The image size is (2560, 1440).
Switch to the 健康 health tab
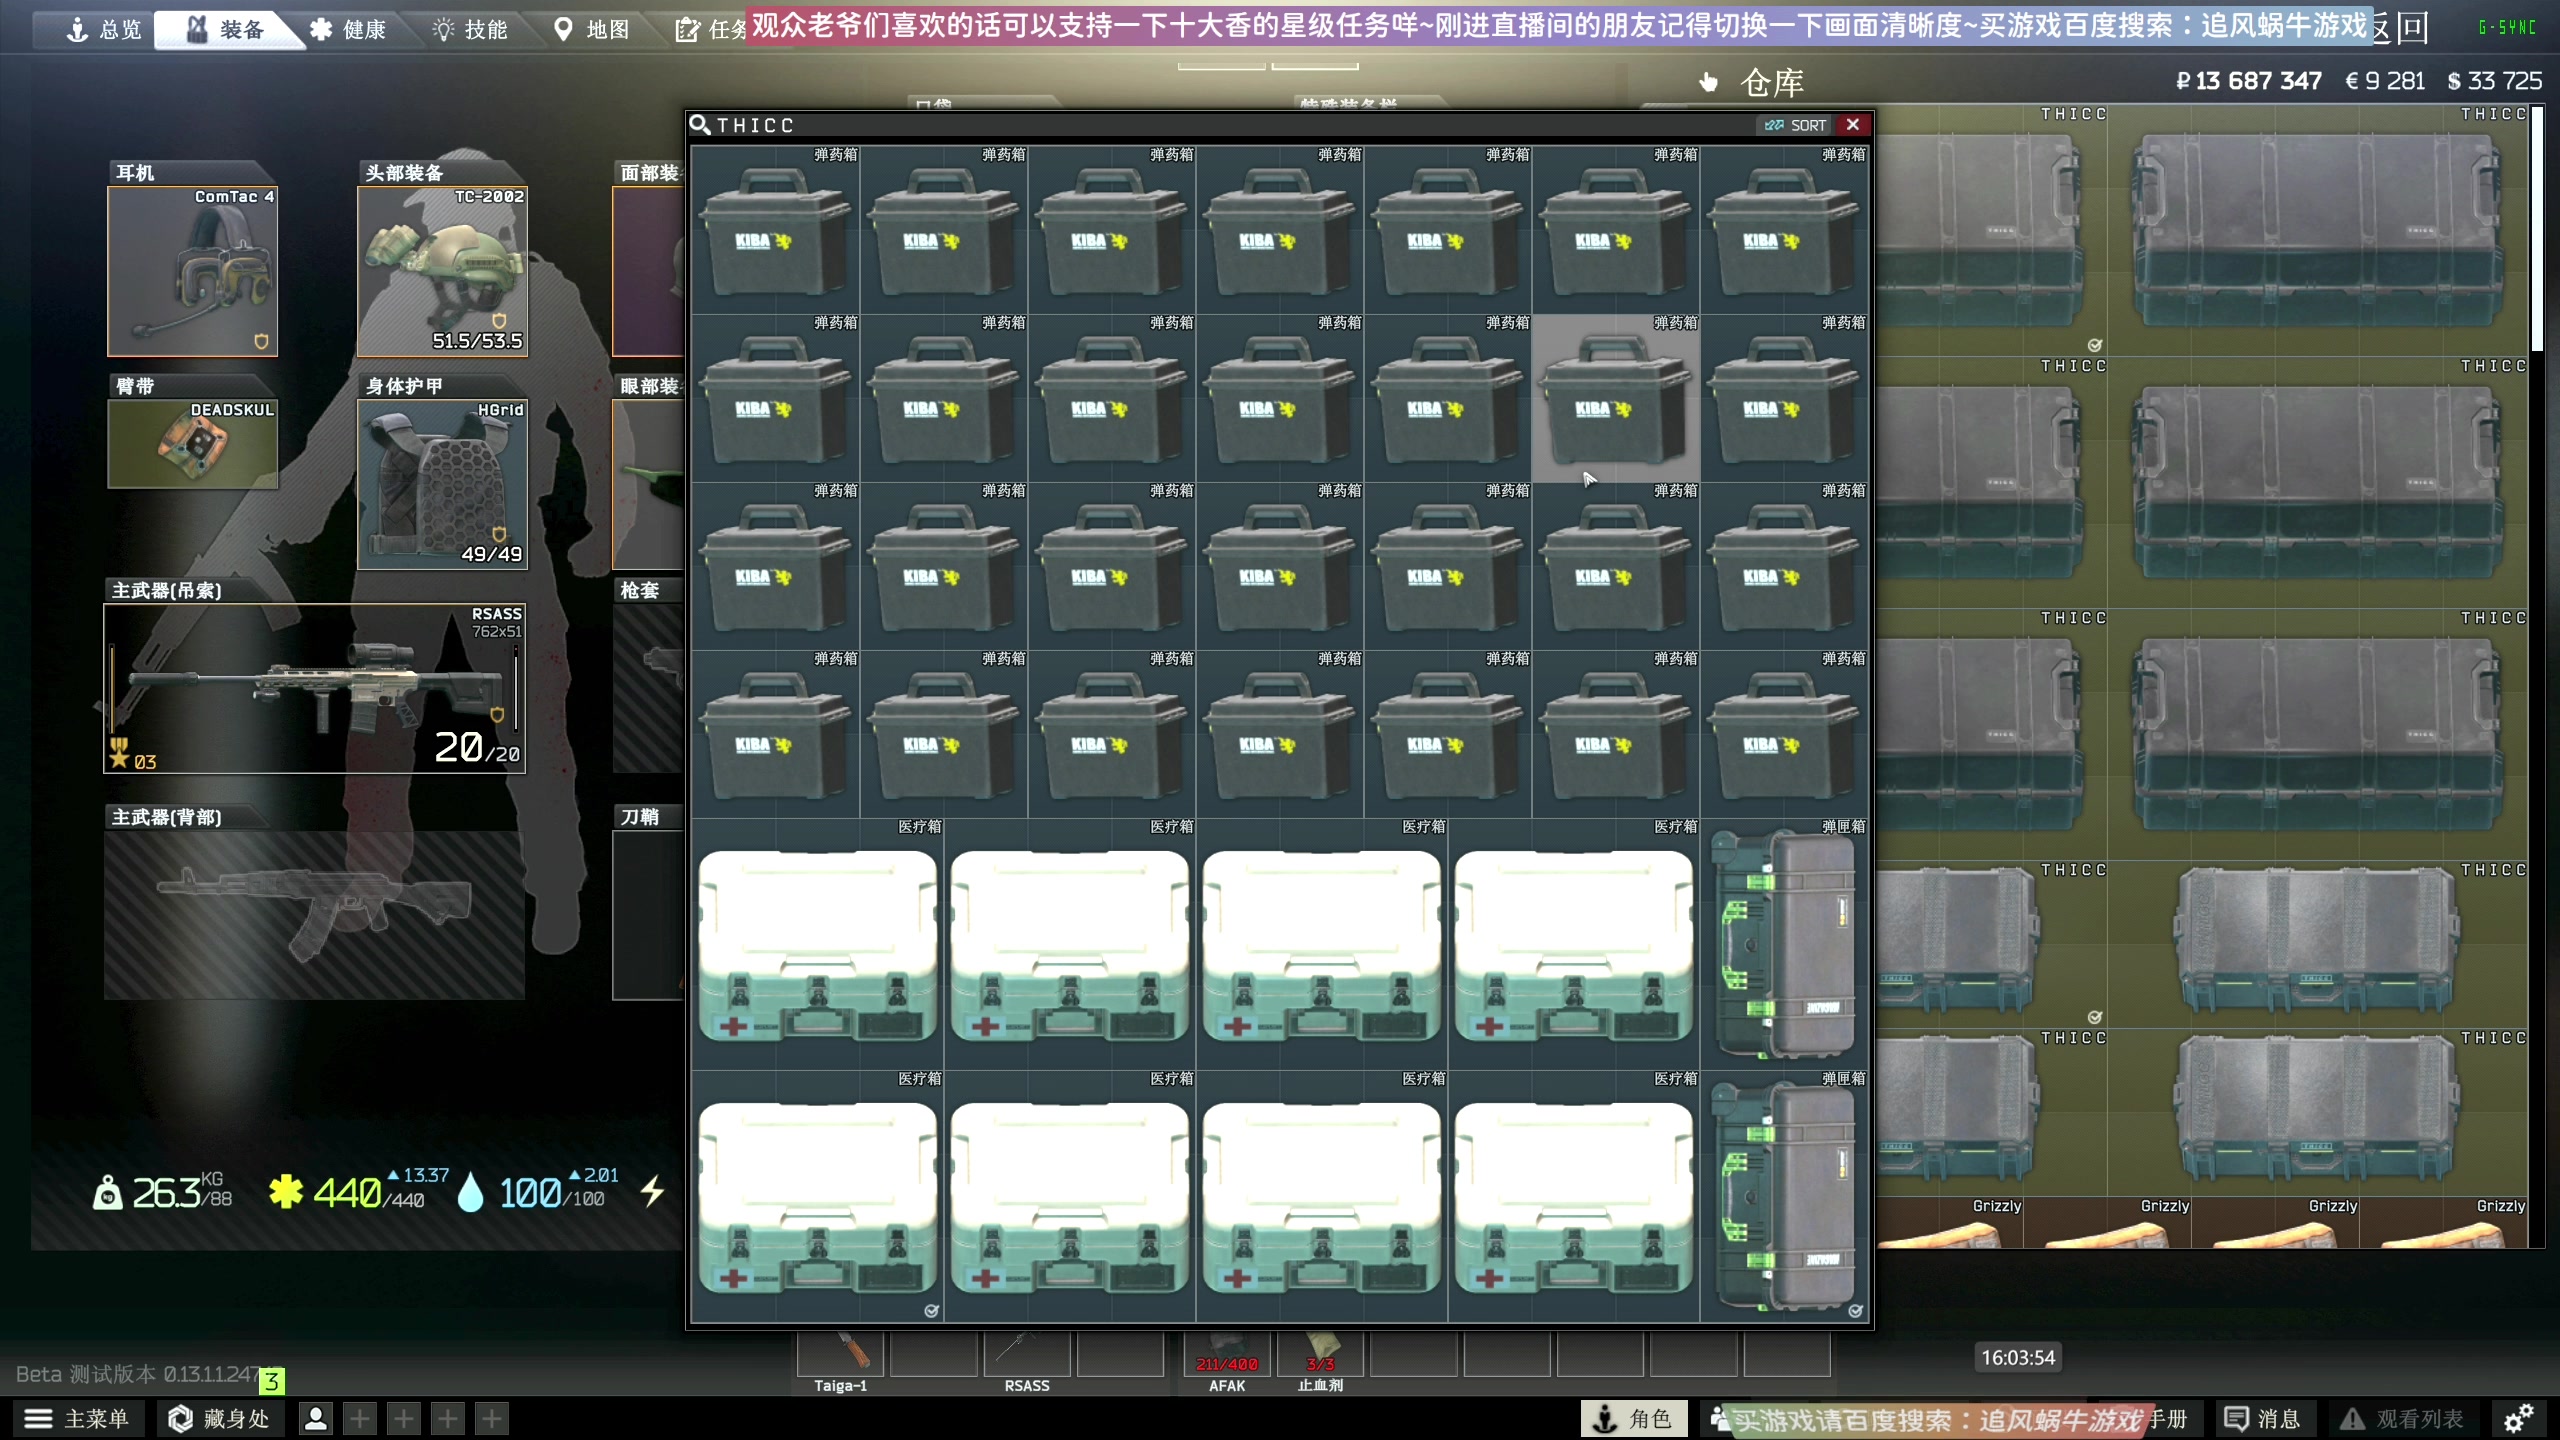(x=348, y=29)
